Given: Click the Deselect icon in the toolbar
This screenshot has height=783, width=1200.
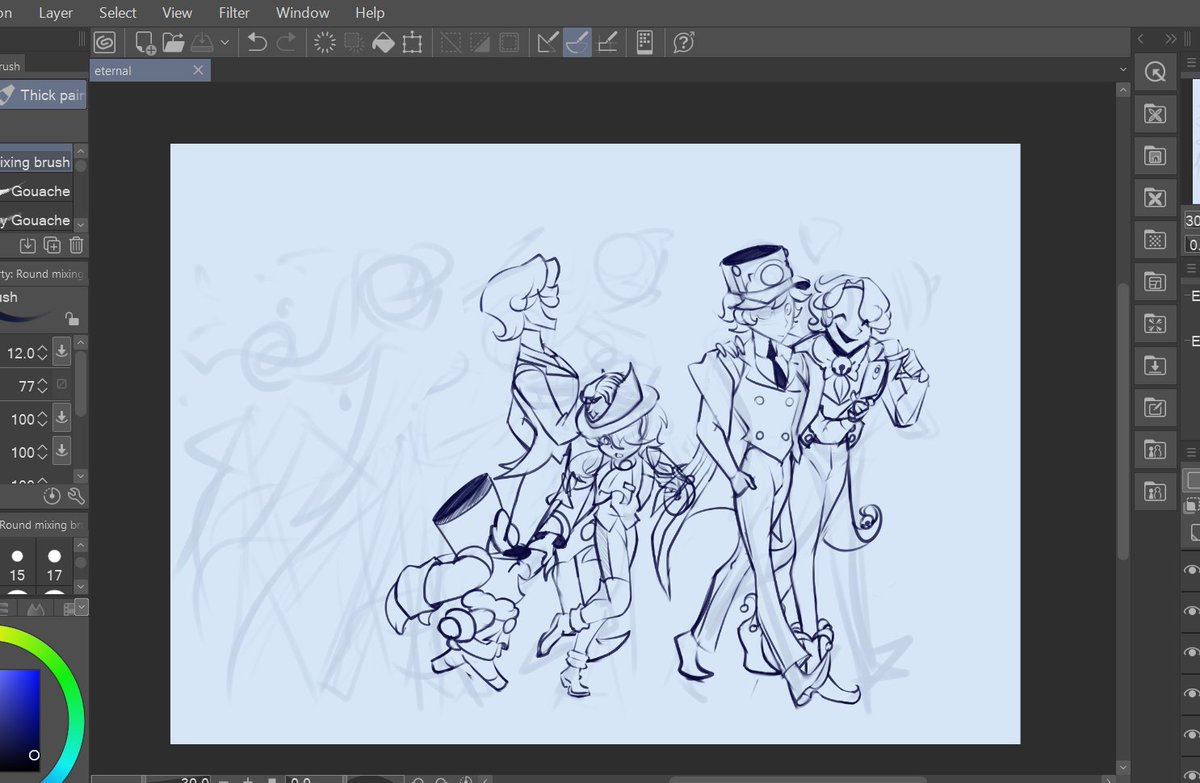Looking at the screenshot, I should (x=451, y=42).
